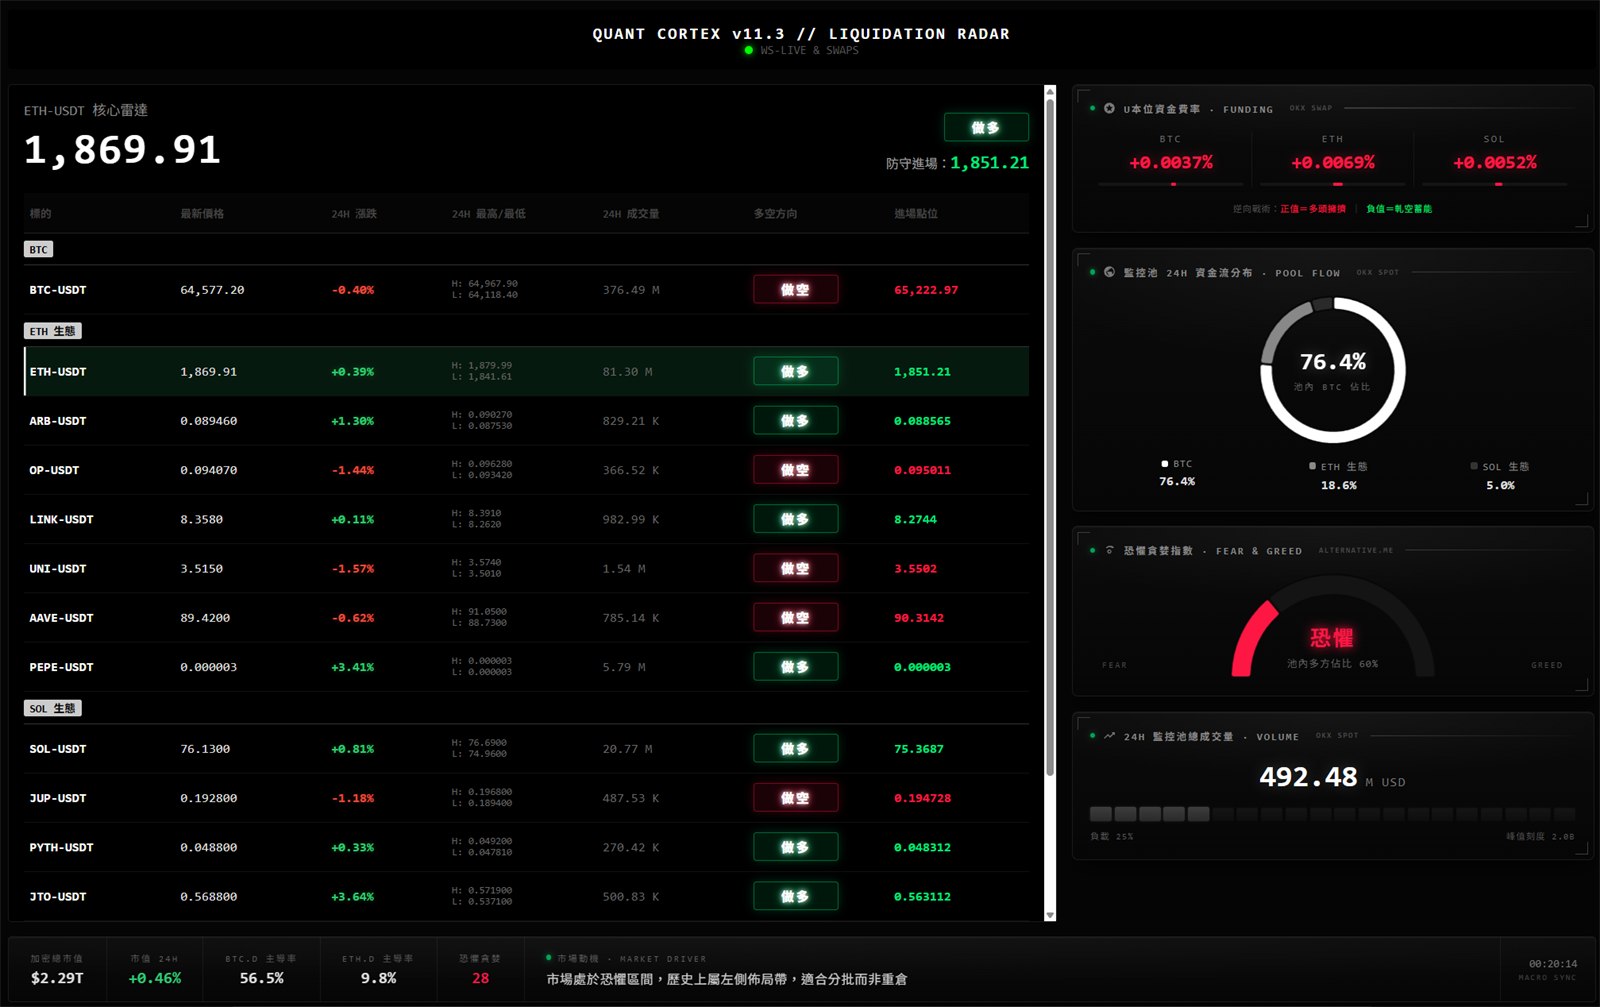Select the LINK-USDT row name
The width and height of the screenshot is (1600, 1007).
point(61,520)
